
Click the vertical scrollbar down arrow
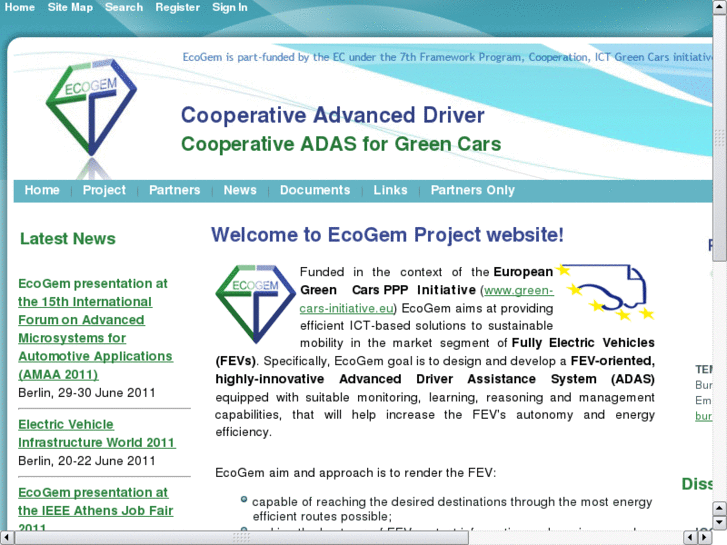tap(720, 522)
